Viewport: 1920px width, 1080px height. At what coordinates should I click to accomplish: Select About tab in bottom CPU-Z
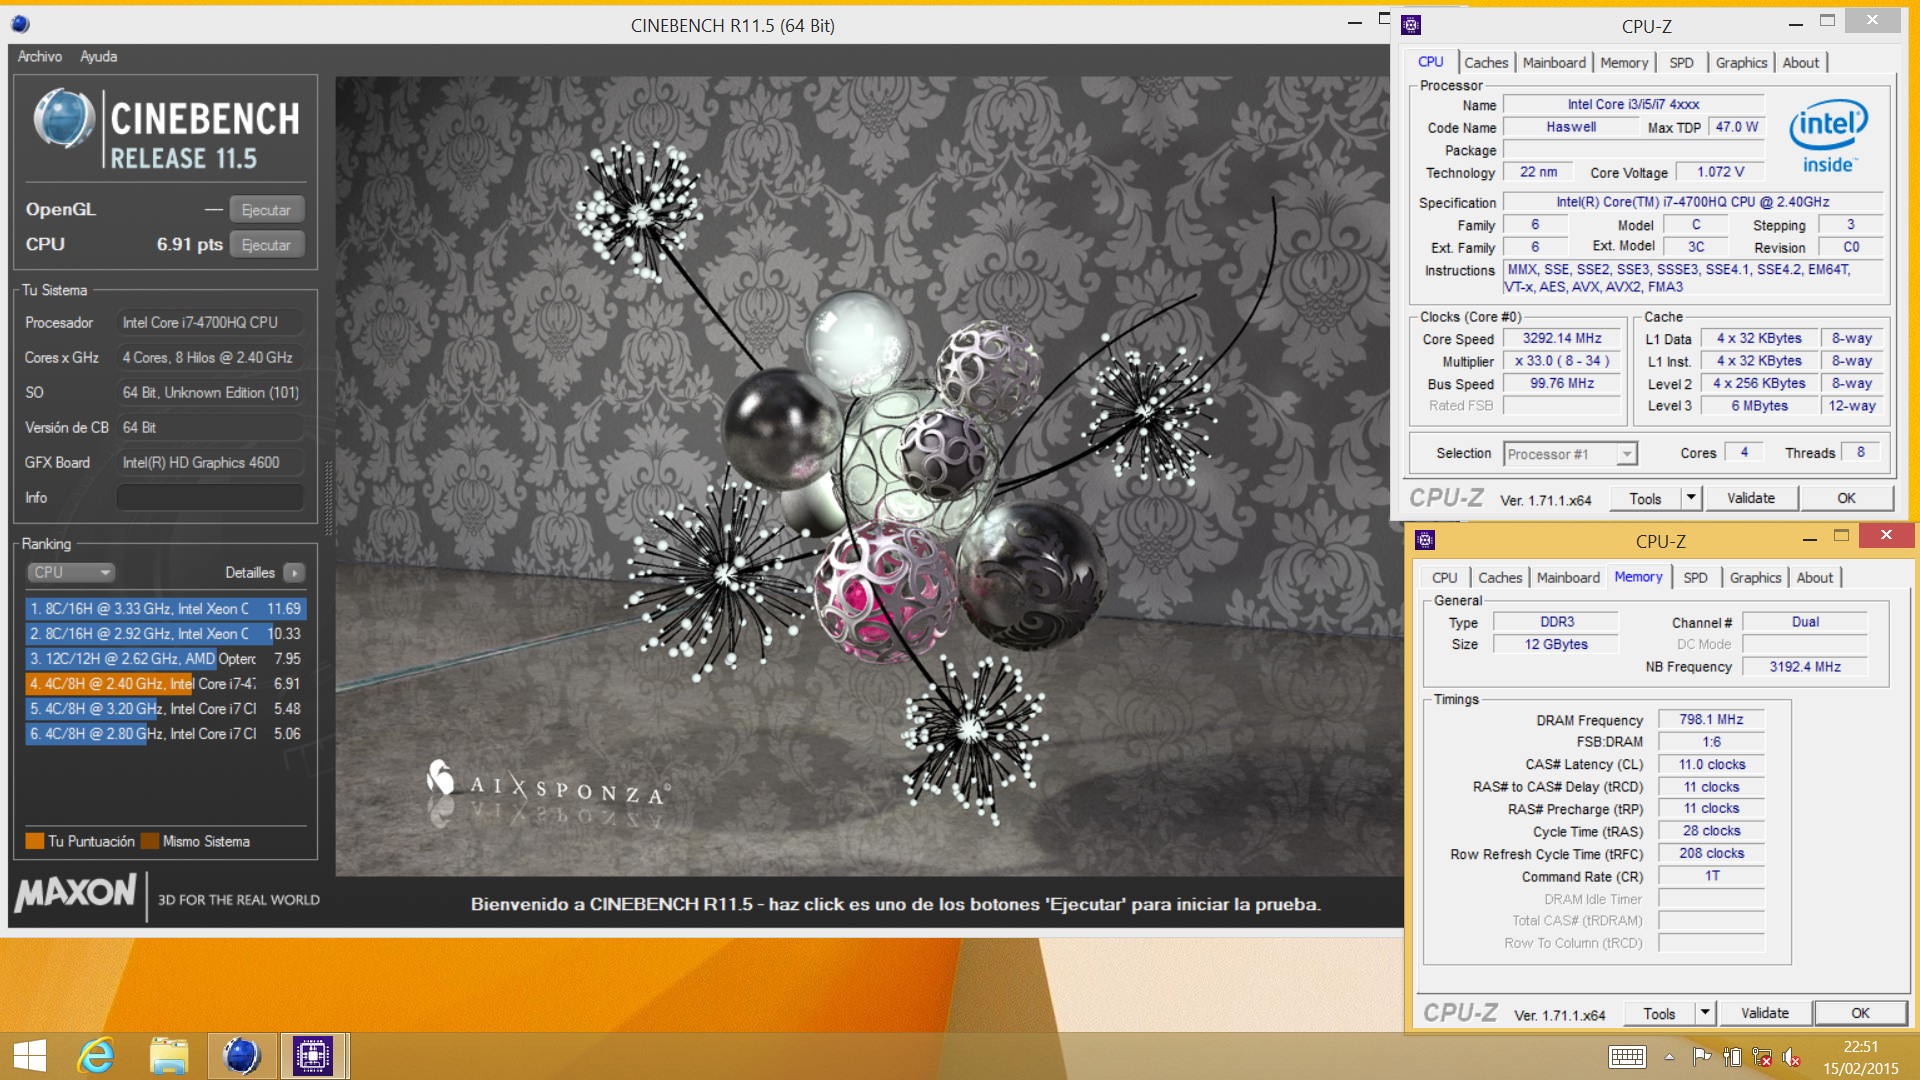tap(1815, 577)
